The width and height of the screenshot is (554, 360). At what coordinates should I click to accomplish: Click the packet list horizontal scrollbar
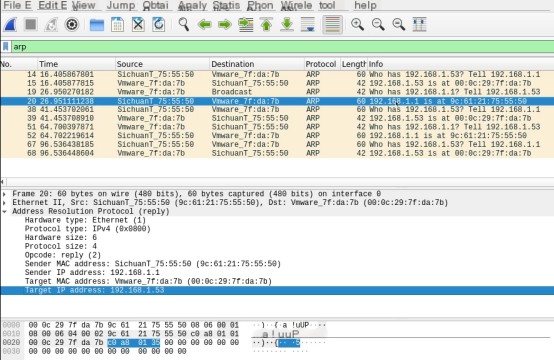pyautogui.click(x=277, y=182)
